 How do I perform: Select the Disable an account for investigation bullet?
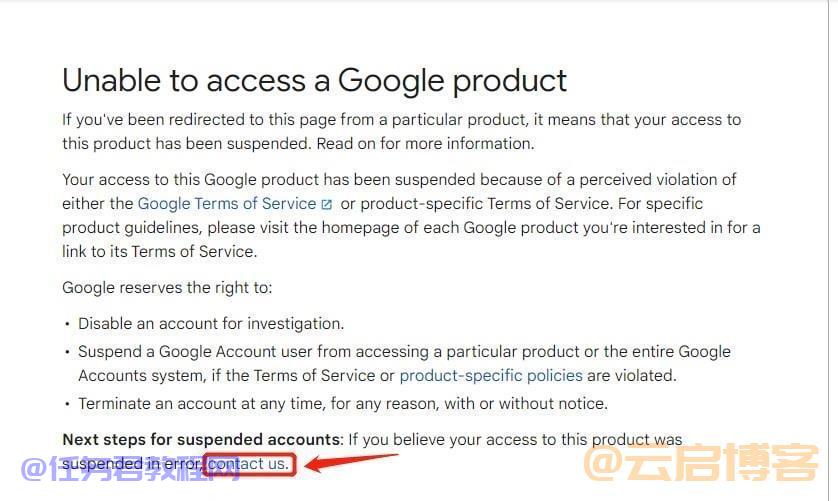(211, 323)
